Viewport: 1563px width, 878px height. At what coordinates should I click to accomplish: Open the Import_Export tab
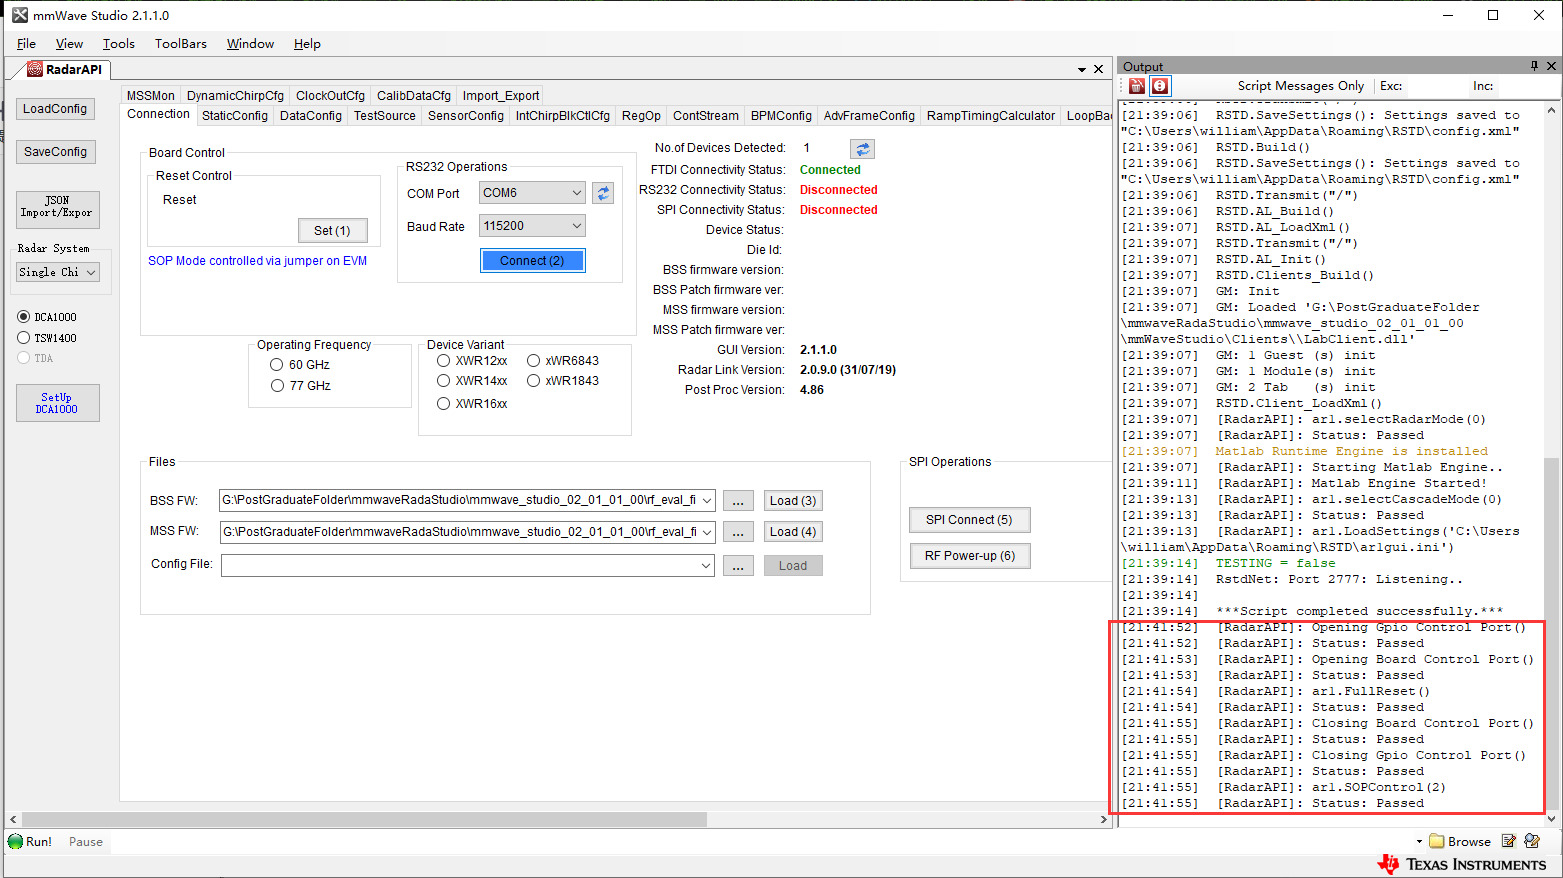click(x=501, y=96)
